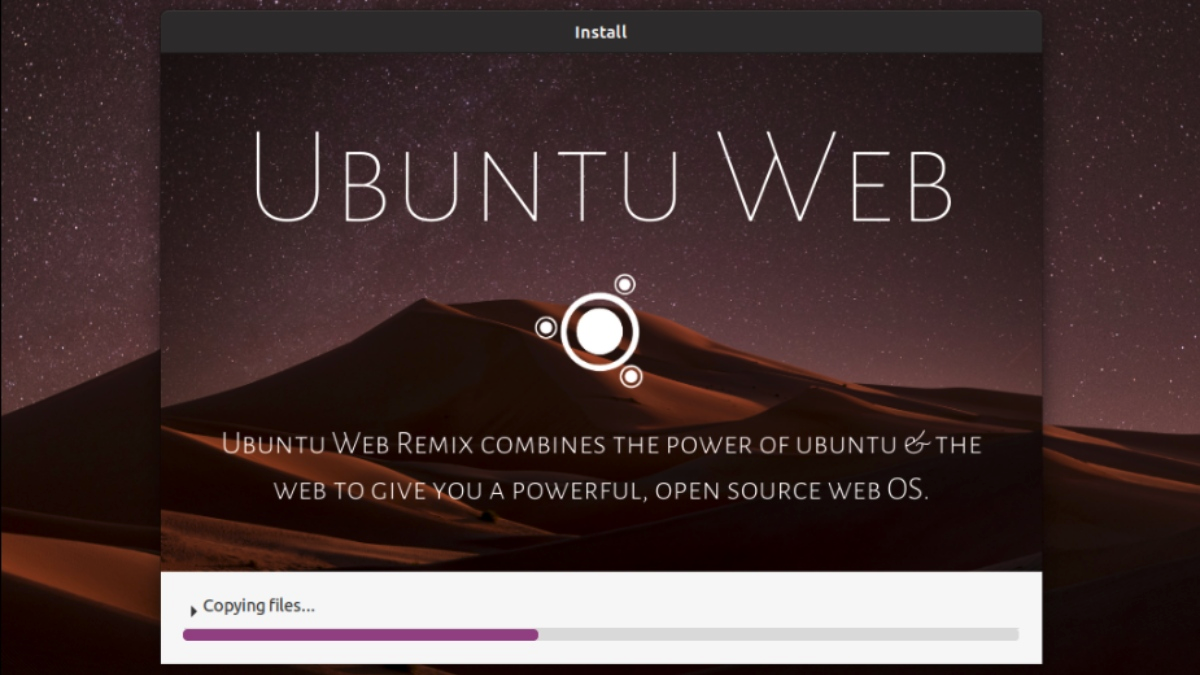Click the ampersand symbol in the description
This screenshot has height=675, width=1200.
[x=916, y=443]
